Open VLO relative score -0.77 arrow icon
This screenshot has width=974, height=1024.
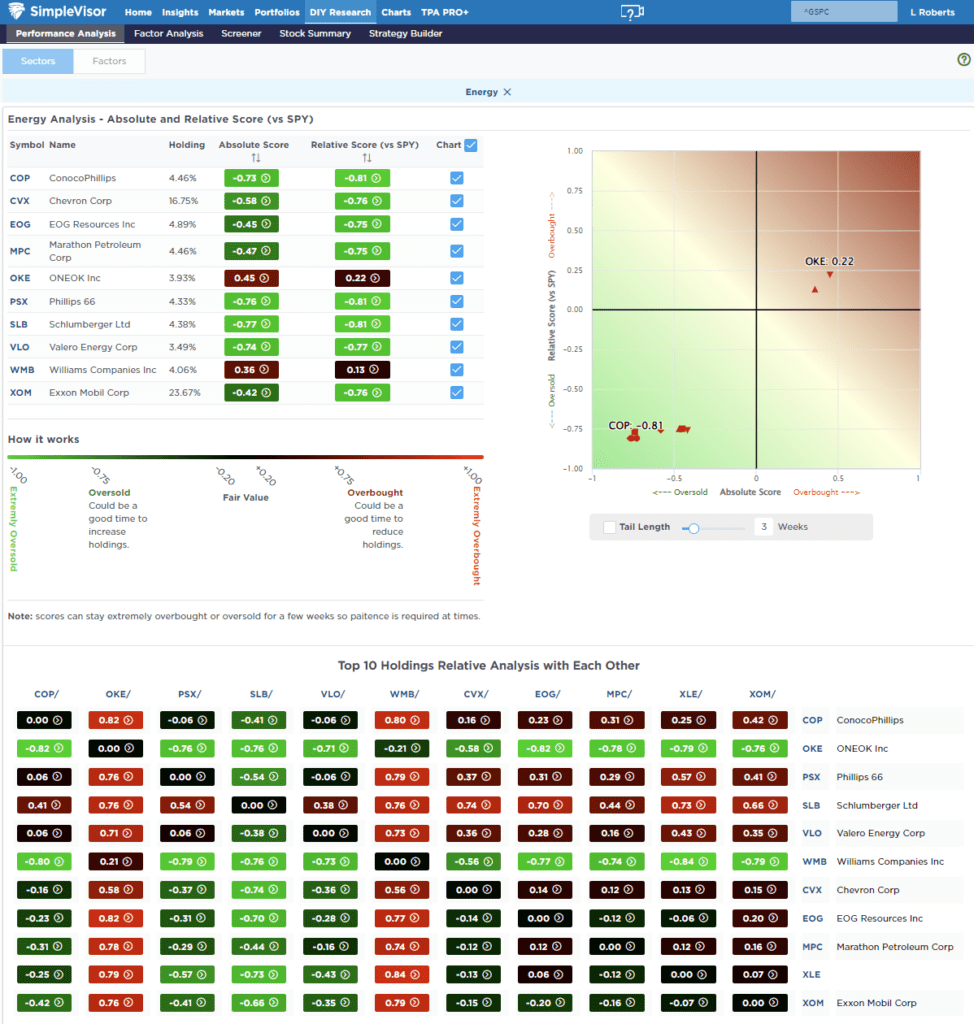376,347
